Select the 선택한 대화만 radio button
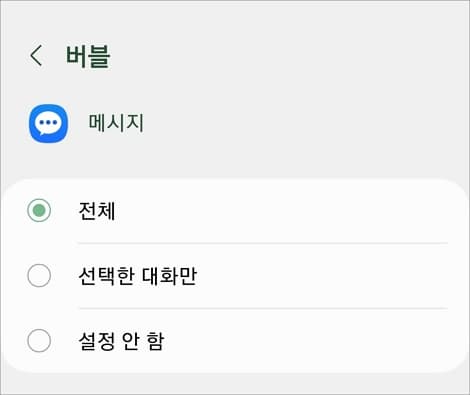 (39, 275)
